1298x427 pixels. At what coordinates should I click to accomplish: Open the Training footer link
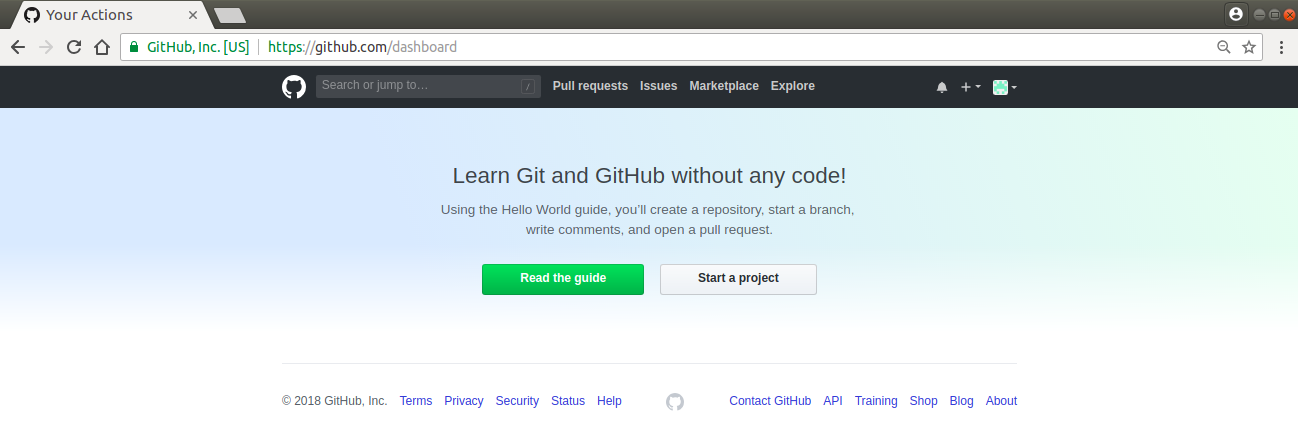pos(876,401)
